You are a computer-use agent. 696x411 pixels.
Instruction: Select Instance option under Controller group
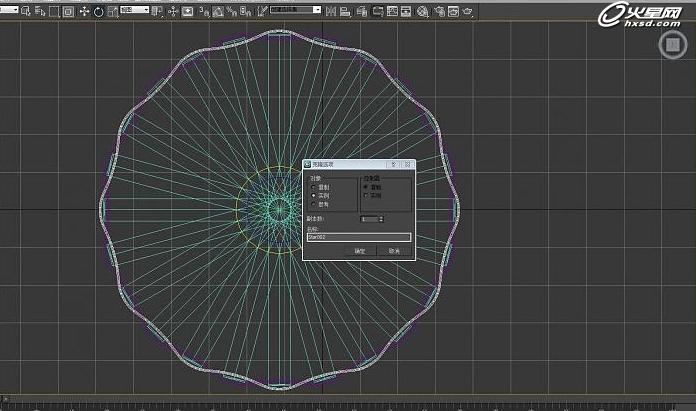click(365, 195)
